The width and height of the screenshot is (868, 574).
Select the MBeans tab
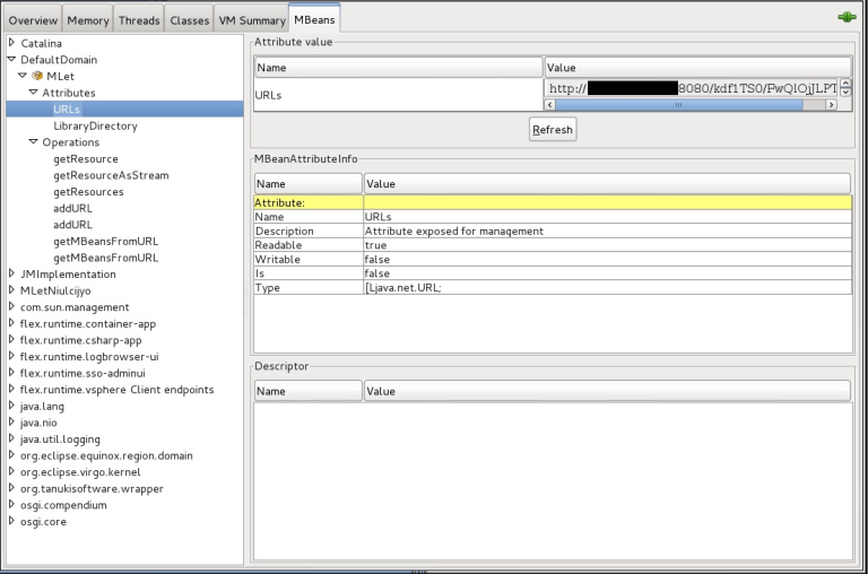pos(314,19)
